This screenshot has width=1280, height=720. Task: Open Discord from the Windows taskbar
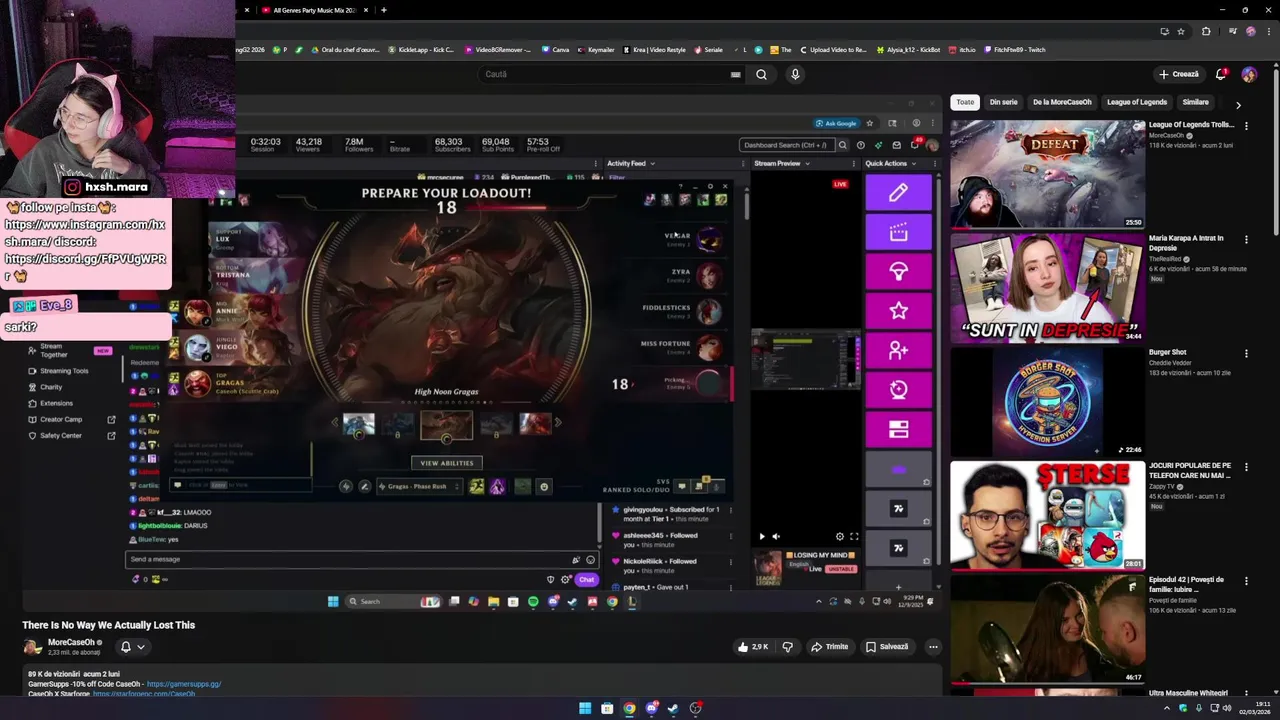click(x=651, y=708)
